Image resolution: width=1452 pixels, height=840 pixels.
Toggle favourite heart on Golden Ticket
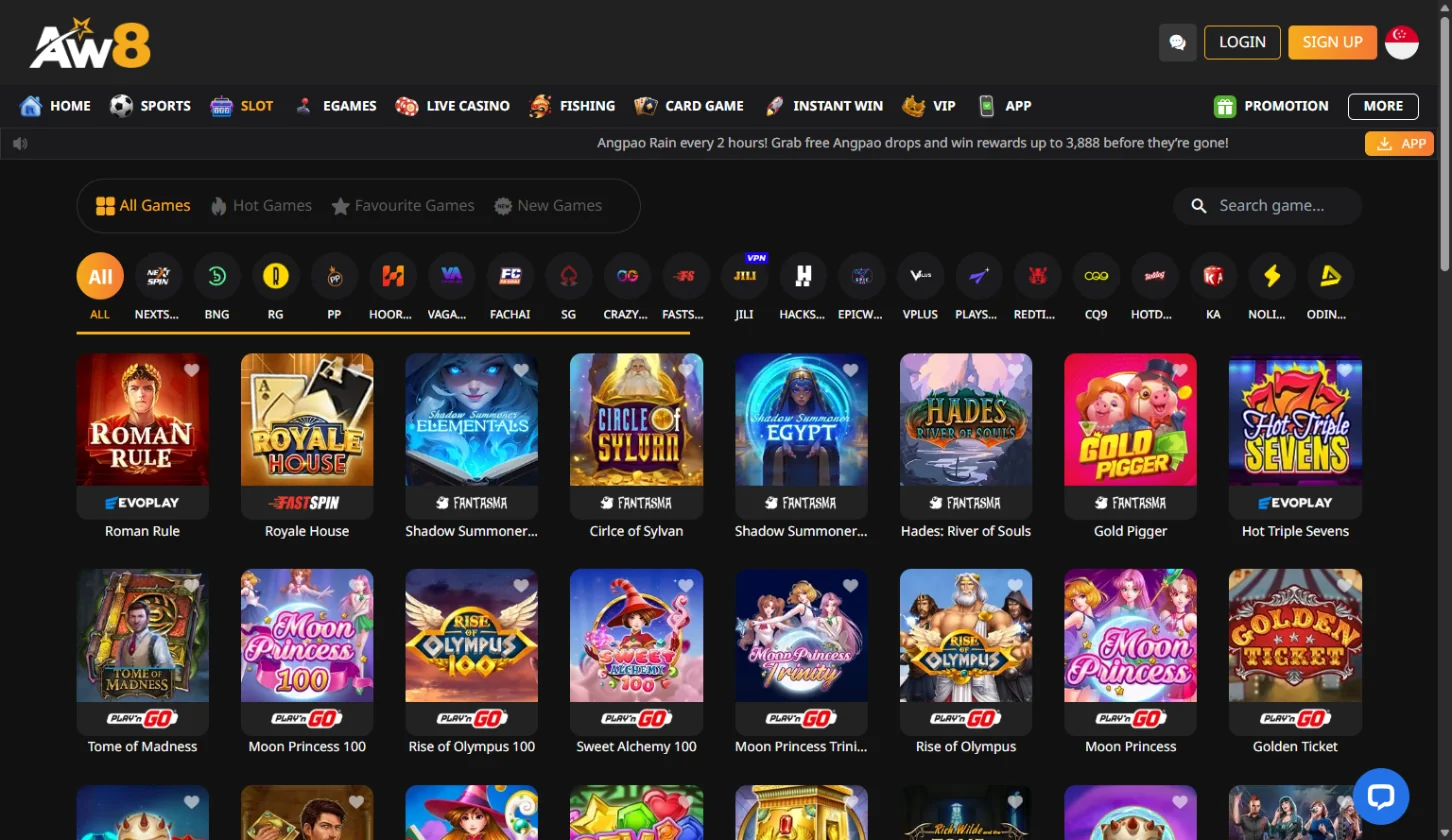(1345, 586)
